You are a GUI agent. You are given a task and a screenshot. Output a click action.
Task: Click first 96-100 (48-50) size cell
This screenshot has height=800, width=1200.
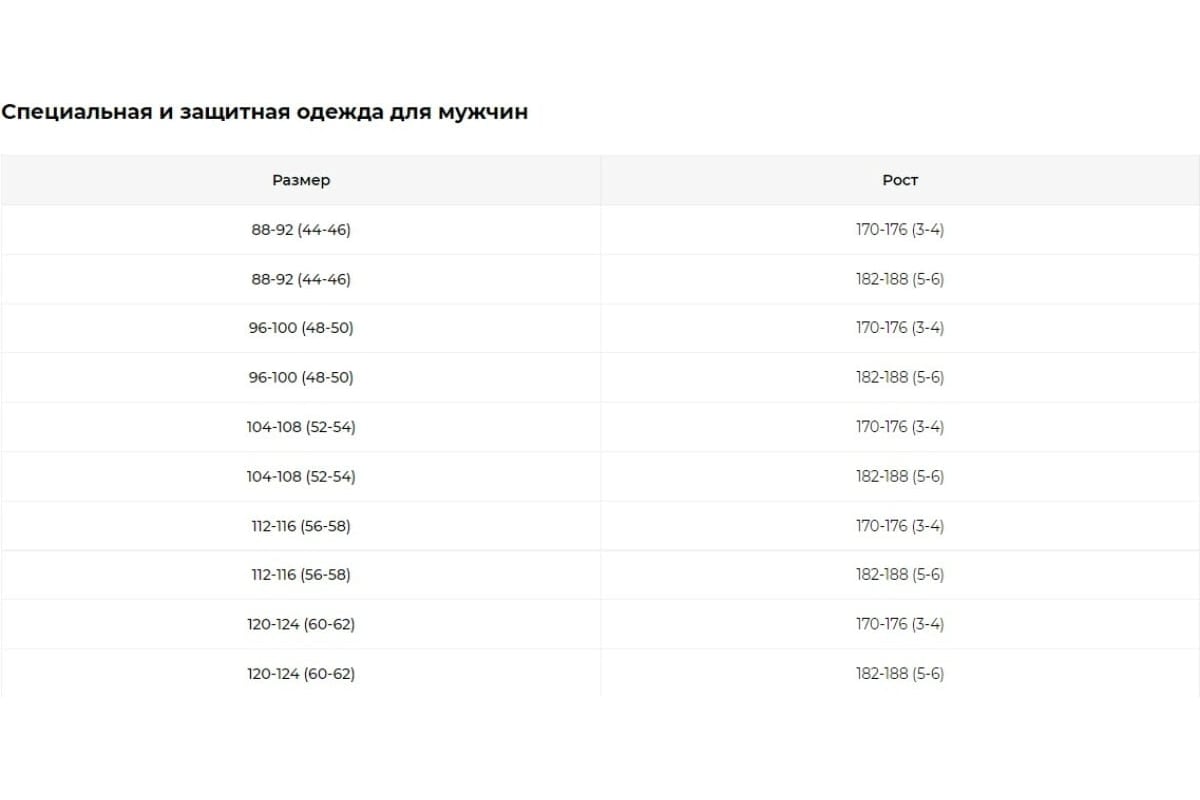point(301,328)
